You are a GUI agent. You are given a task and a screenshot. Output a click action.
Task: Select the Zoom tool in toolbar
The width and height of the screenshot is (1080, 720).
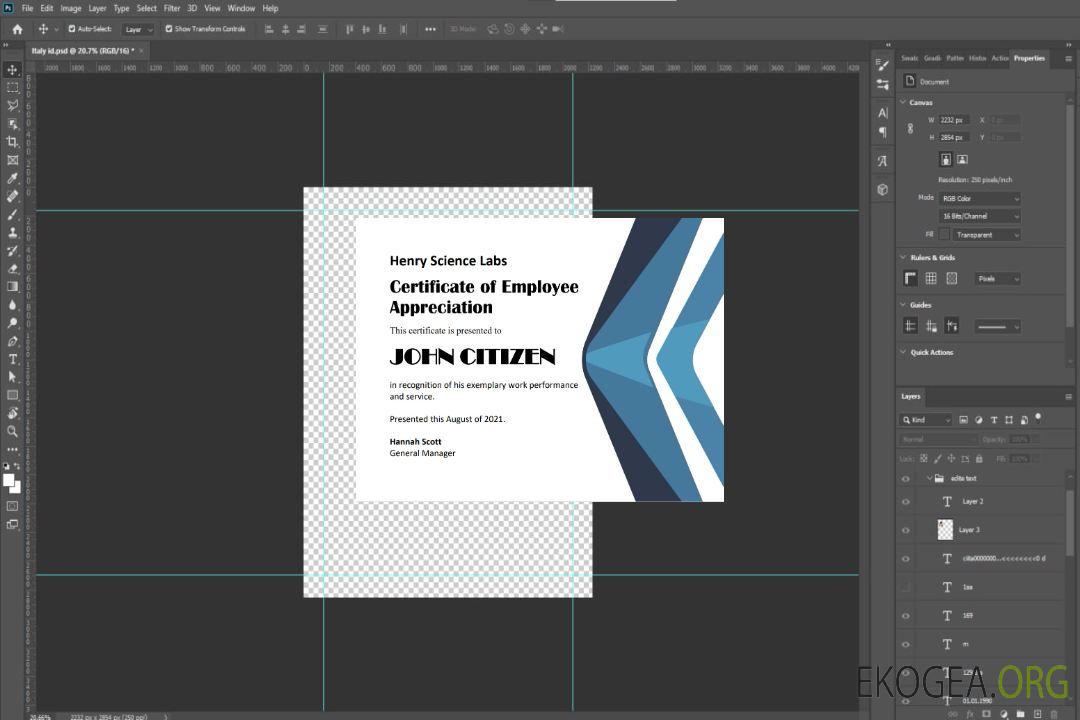point(12,431)
